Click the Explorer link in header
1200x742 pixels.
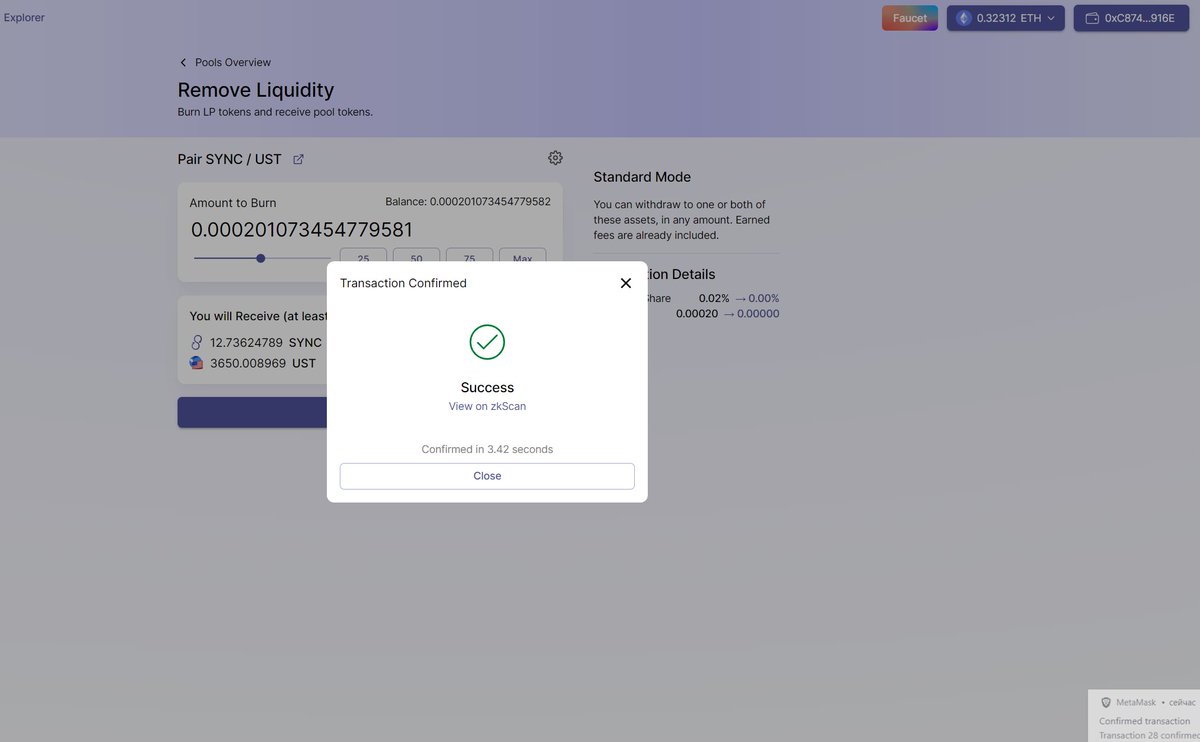[24, 17]
